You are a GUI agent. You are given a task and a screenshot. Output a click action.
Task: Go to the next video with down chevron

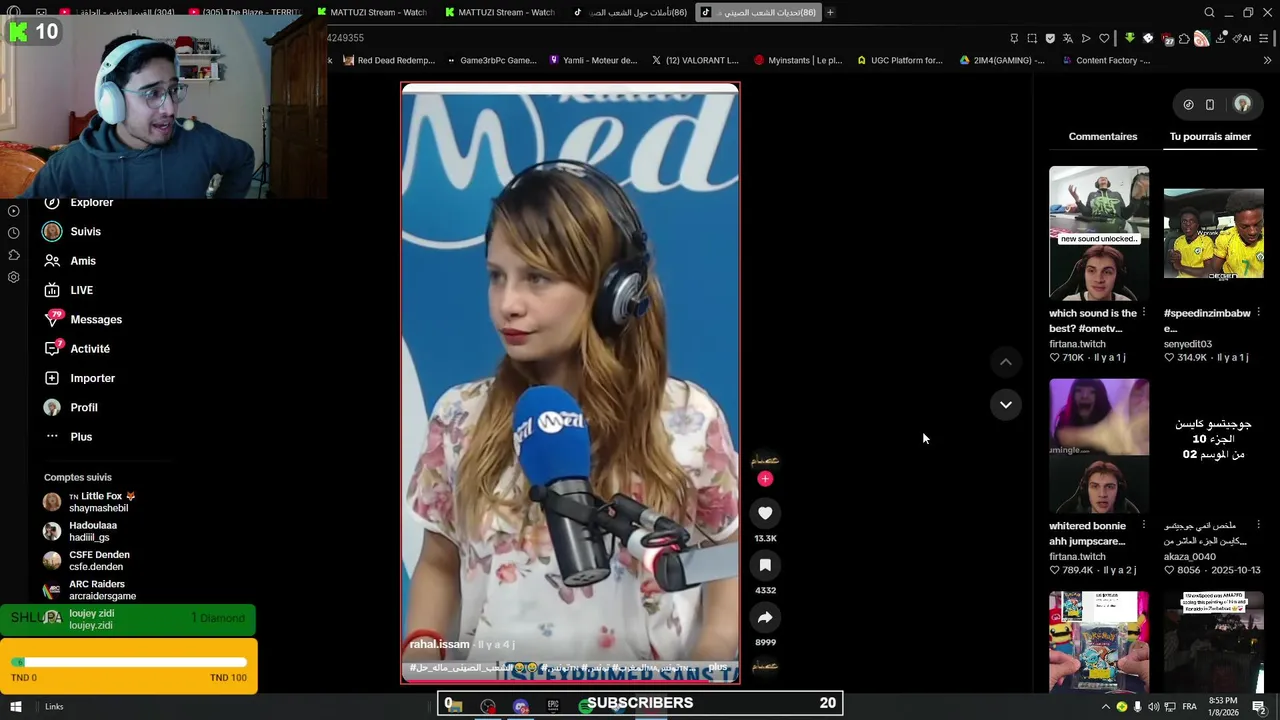[x=1006, y=405]
